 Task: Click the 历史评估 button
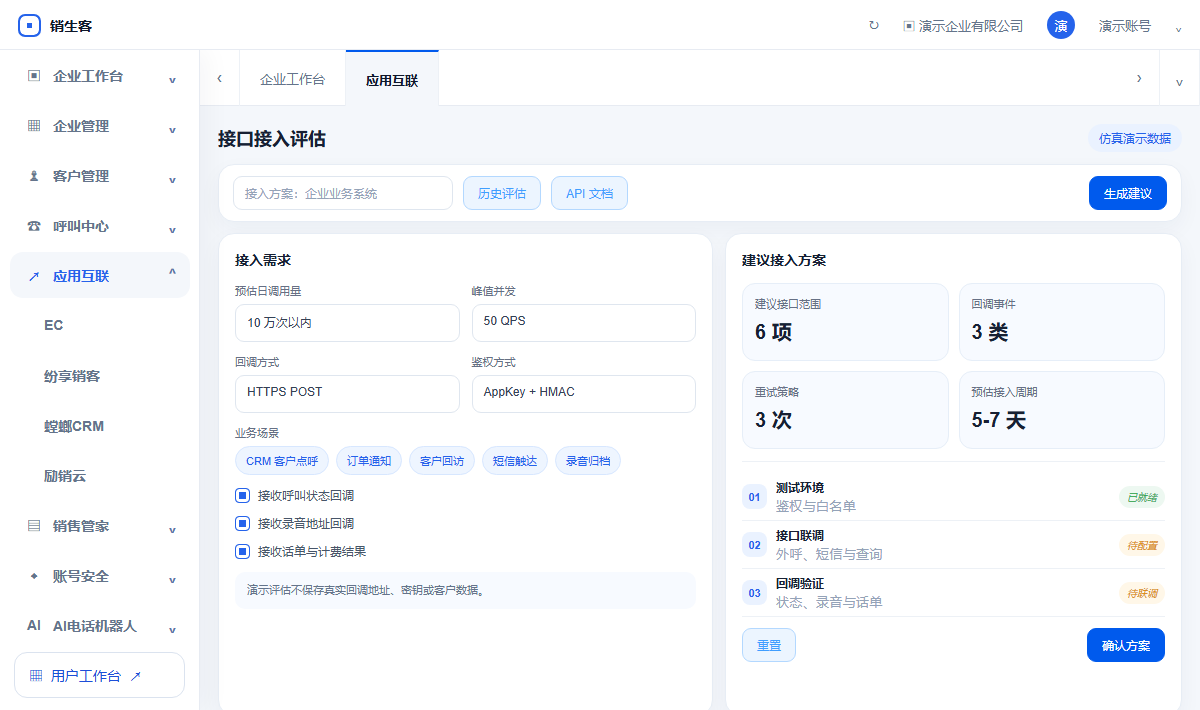point(502,193)
